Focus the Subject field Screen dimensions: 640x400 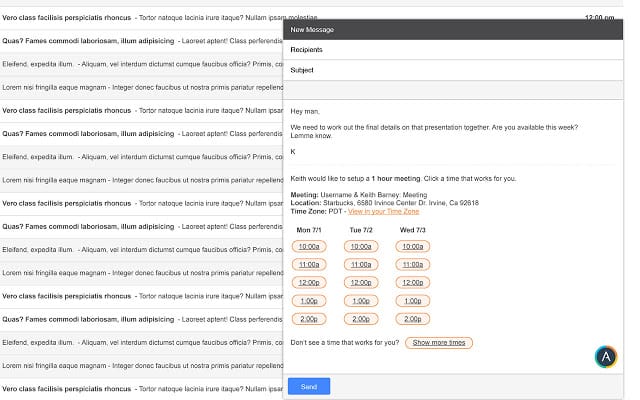point(453,70)
